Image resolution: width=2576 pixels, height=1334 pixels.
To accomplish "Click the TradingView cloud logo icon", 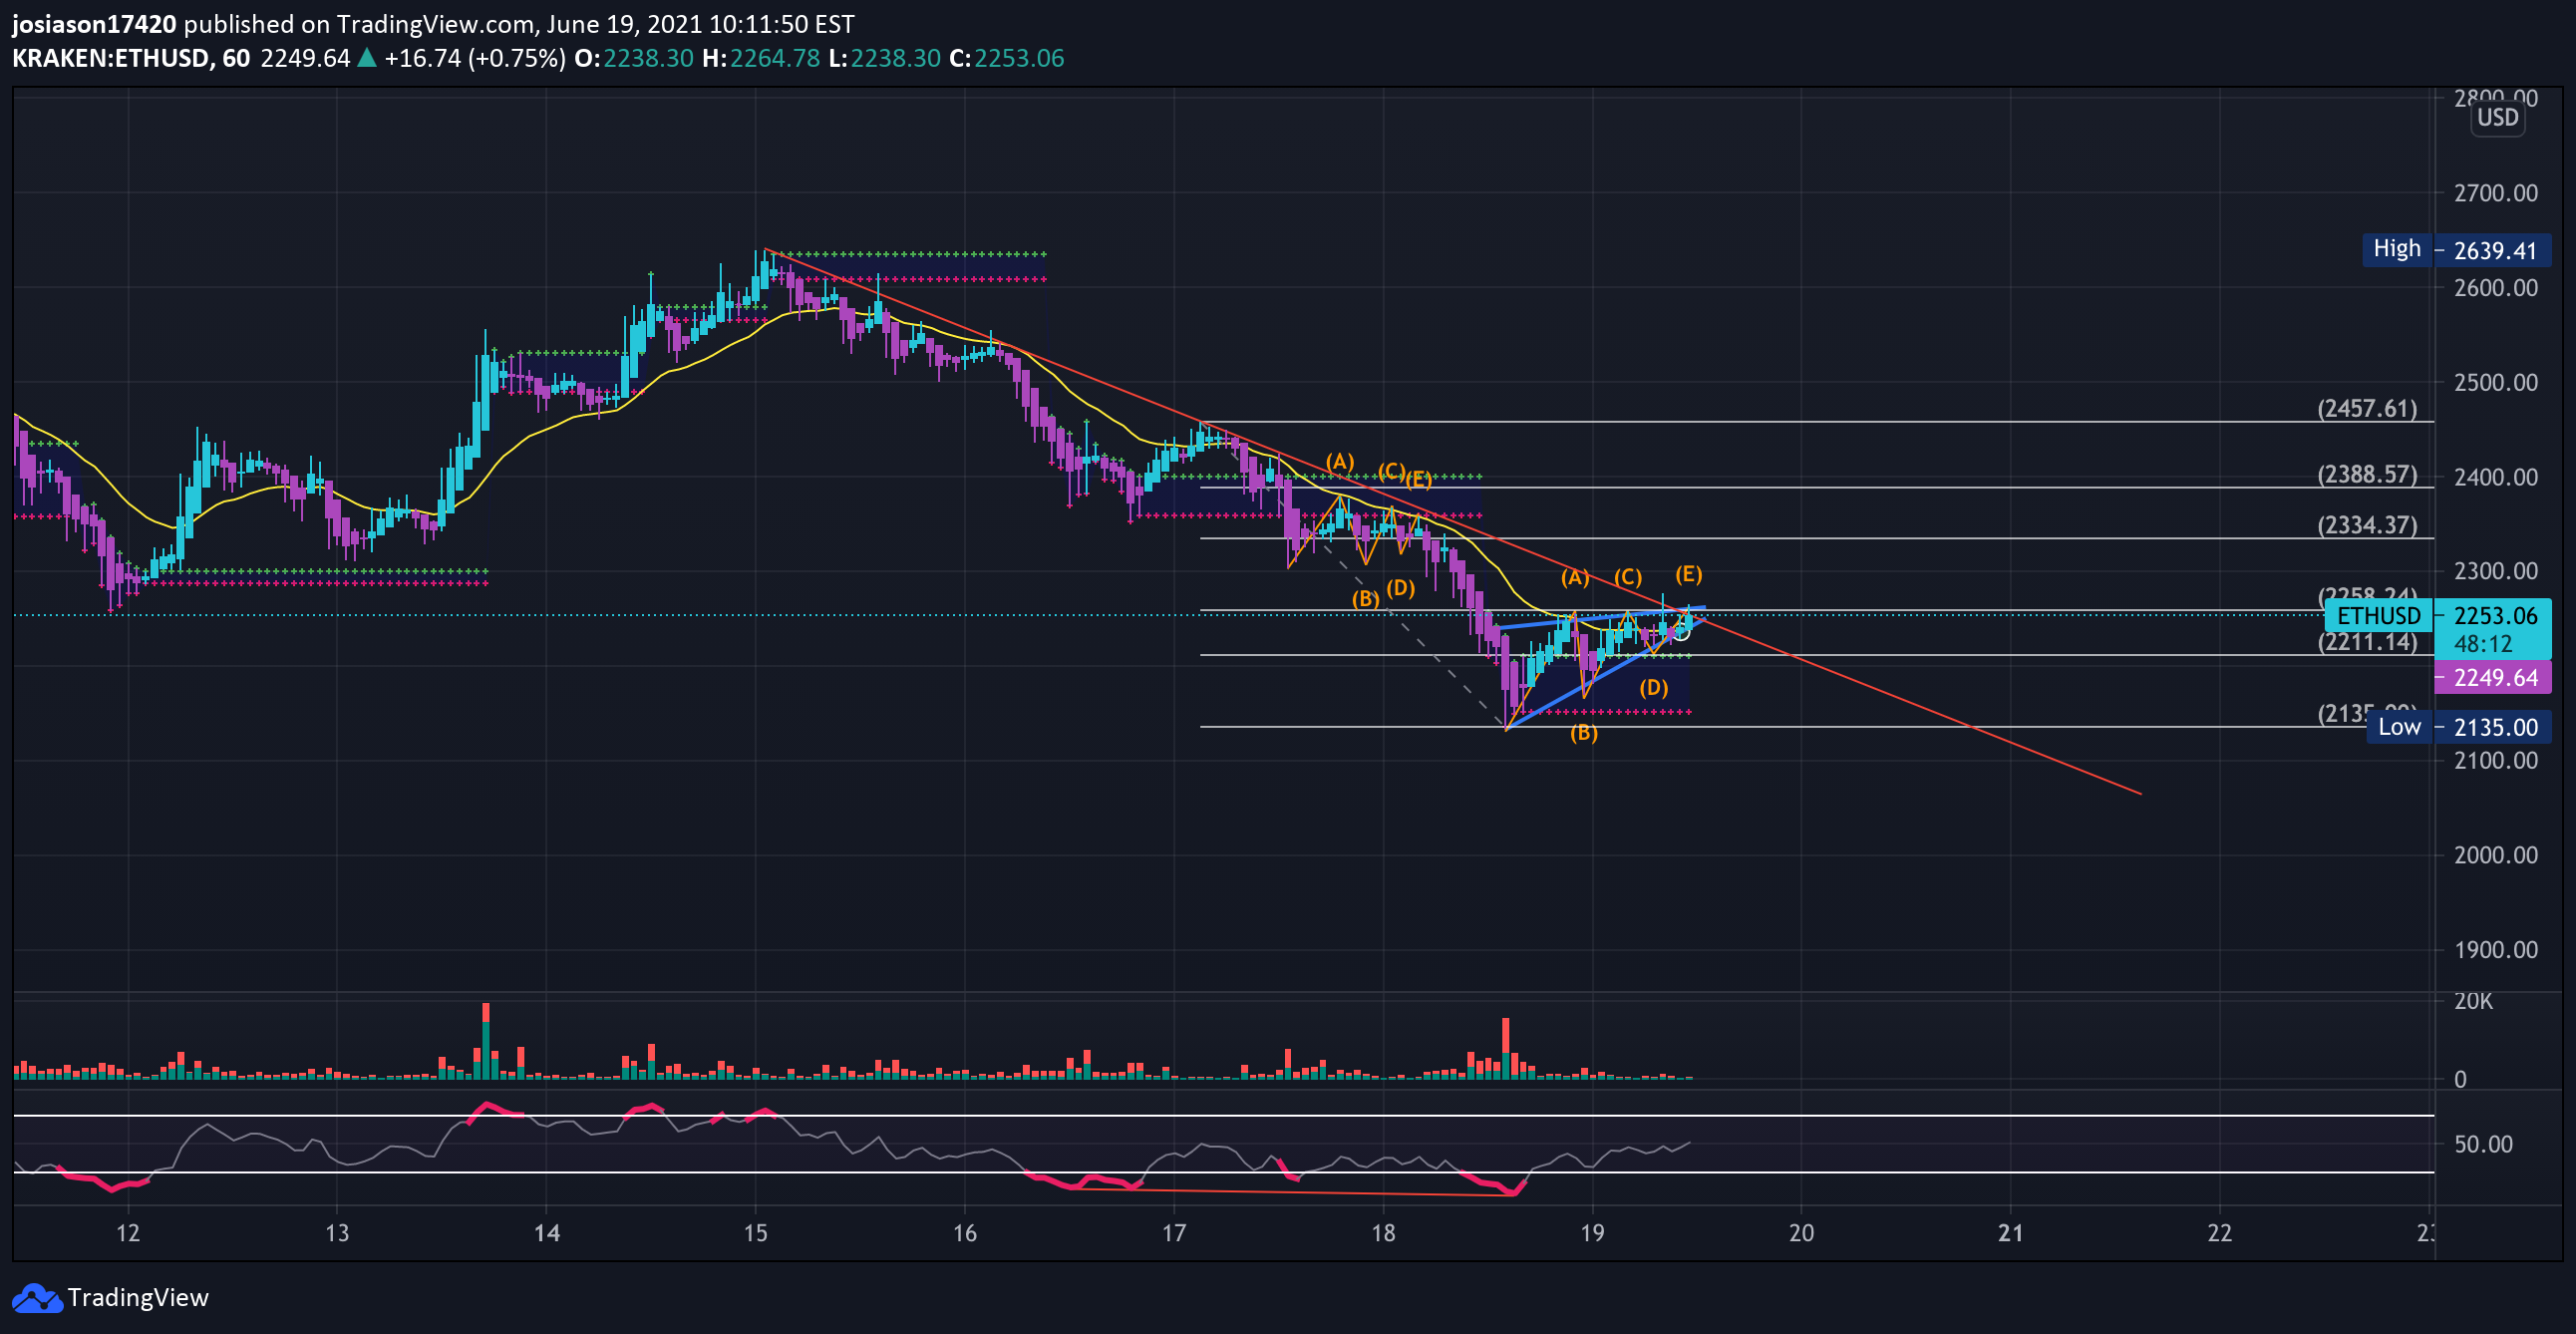I will tap(37, 1298).
